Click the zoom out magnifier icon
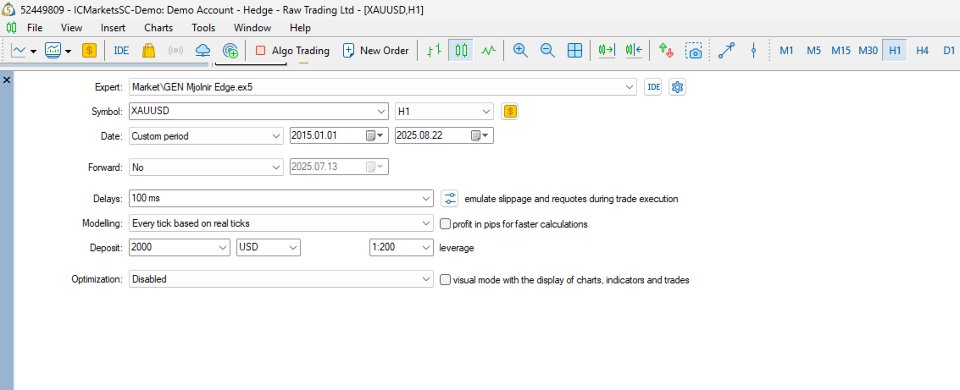The width and height of the screenshot is (960, 390). [547, 51]
